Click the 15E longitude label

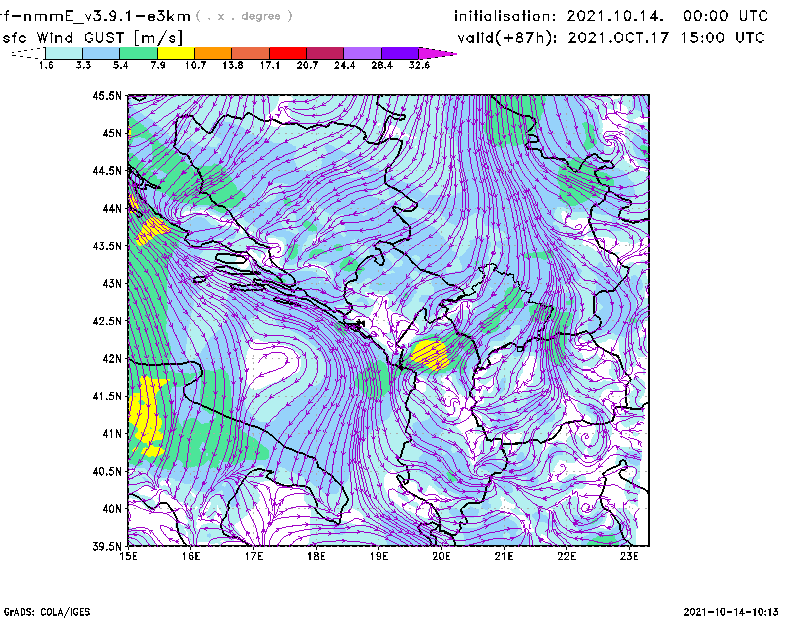pyautogui.click(x=128, y=556)
